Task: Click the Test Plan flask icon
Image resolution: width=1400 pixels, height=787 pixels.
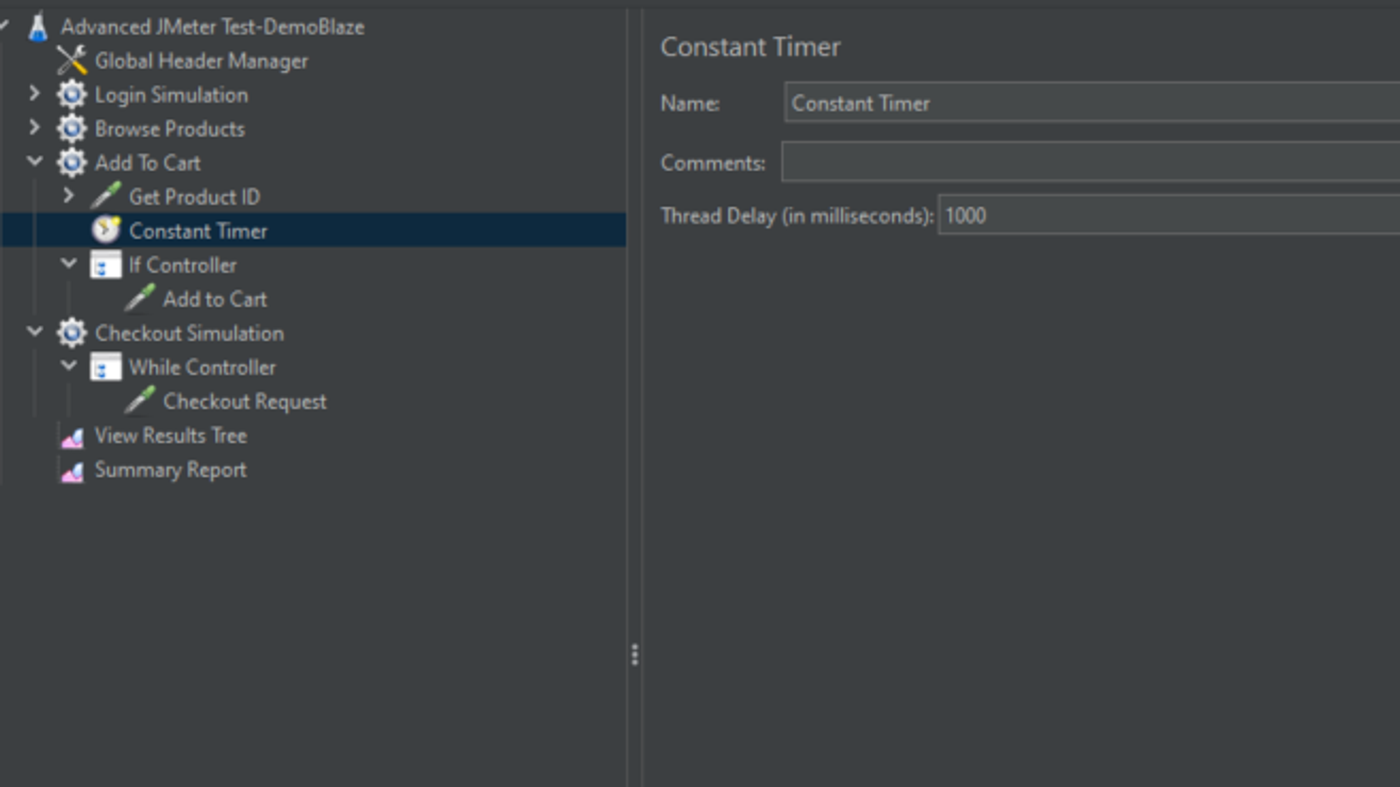Action: tap(38, 27)
